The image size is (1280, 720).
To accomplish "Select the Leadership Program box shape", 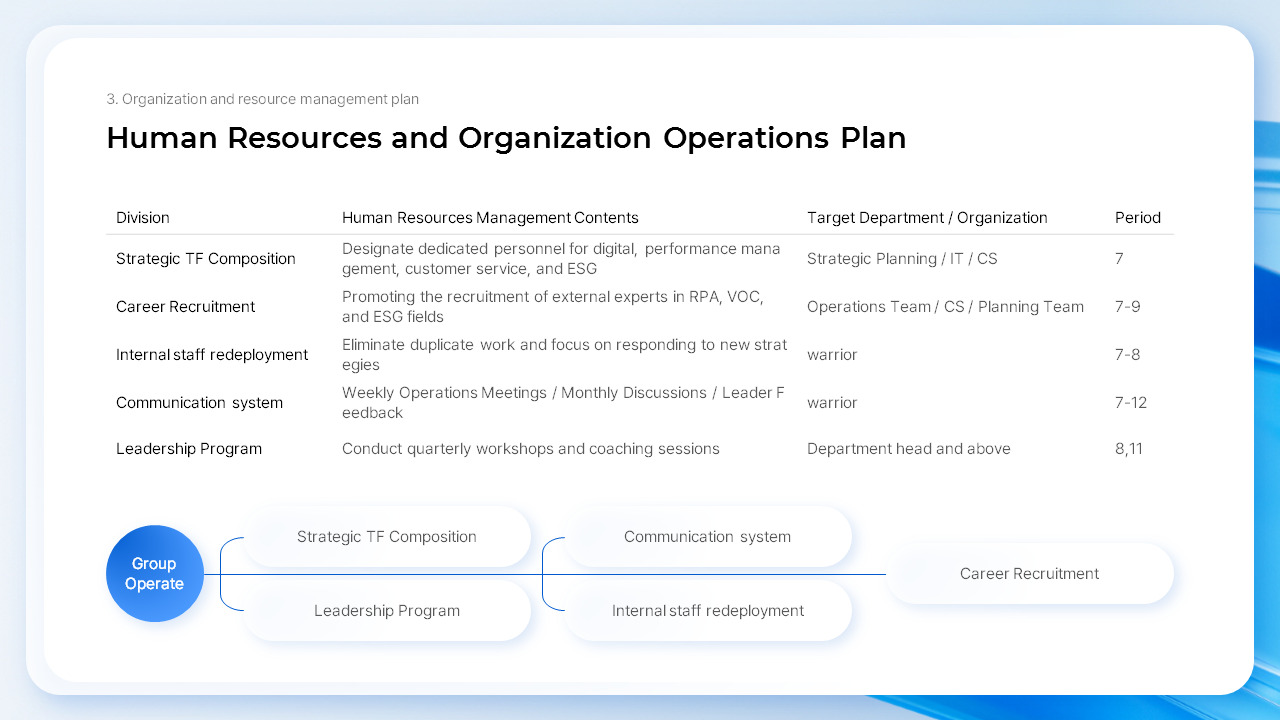I will coord(387,611).
